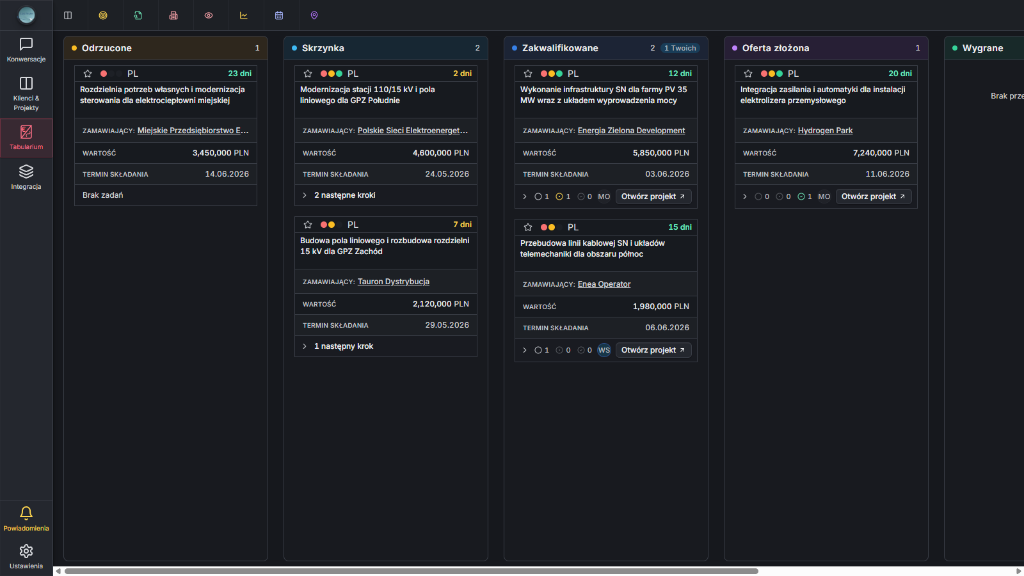Click in-progress tasks counter on Energia Zielona card
Image resolution: width=1024 pixels, height=576 pixels.
tap(563, 197)
